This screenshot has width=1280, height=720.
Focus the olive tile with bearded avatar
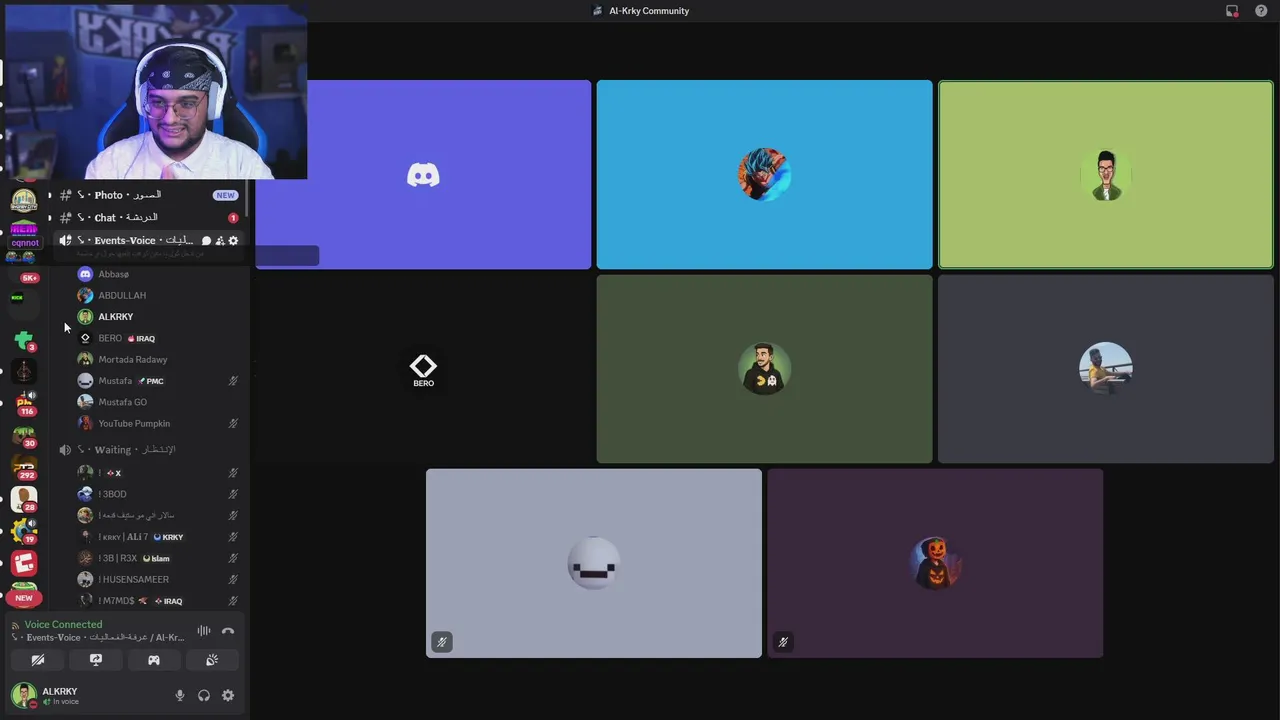tap(764, 369)
